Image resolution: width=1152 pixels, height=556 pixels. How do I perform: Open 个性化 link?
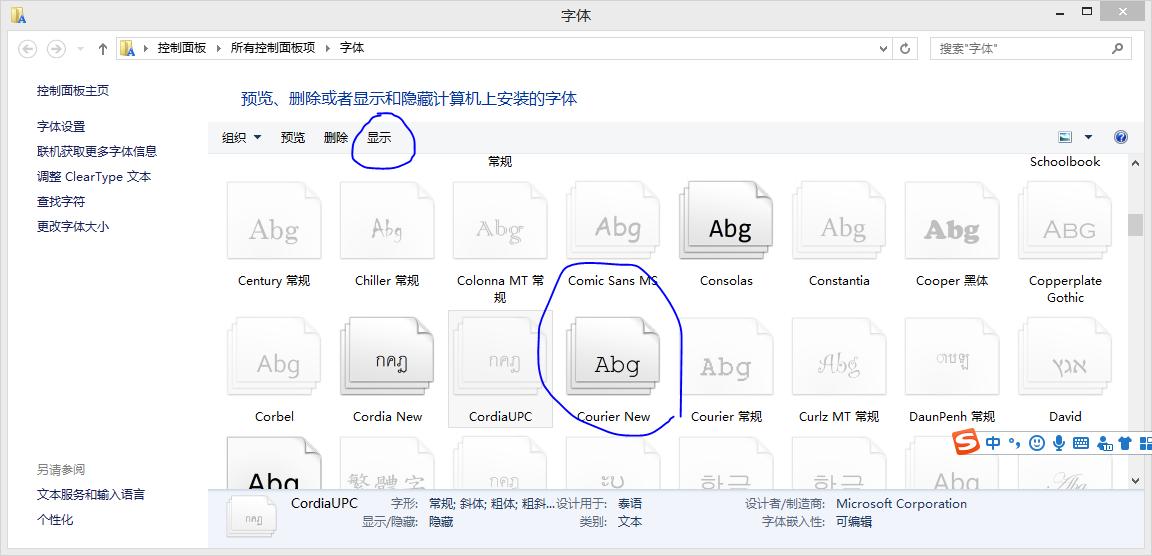tap(55, 519)
